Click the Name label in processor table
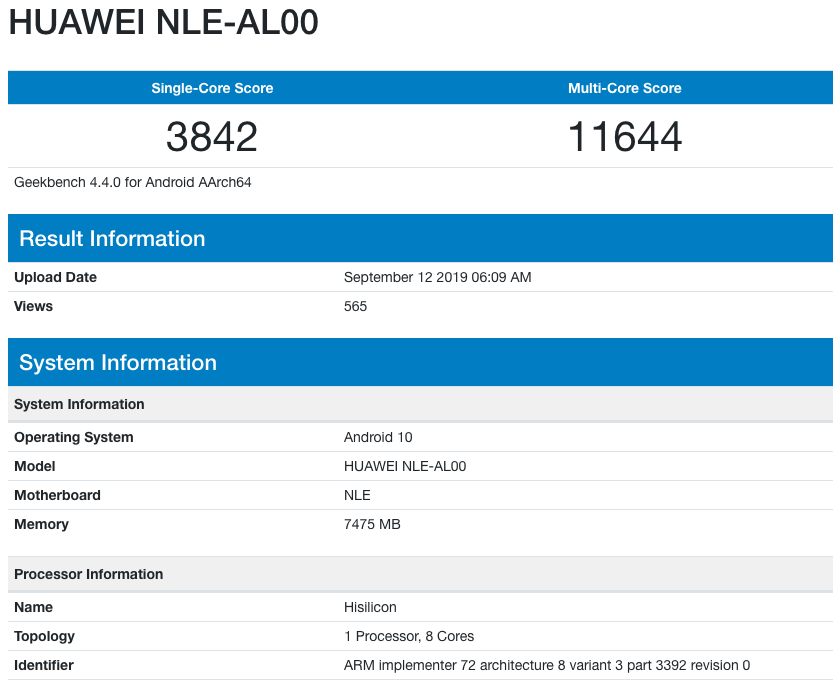 click(33, 607)
